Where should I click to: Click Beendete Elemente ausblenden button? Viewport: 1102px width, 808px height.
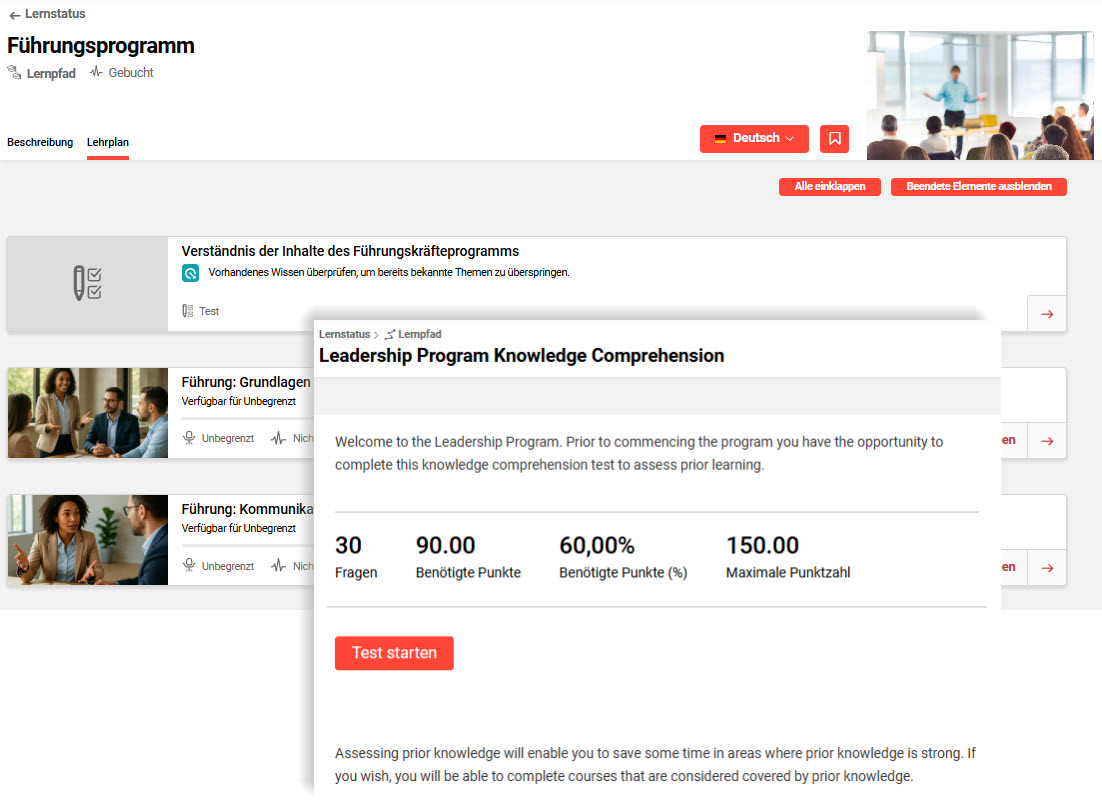pos(978,187)
